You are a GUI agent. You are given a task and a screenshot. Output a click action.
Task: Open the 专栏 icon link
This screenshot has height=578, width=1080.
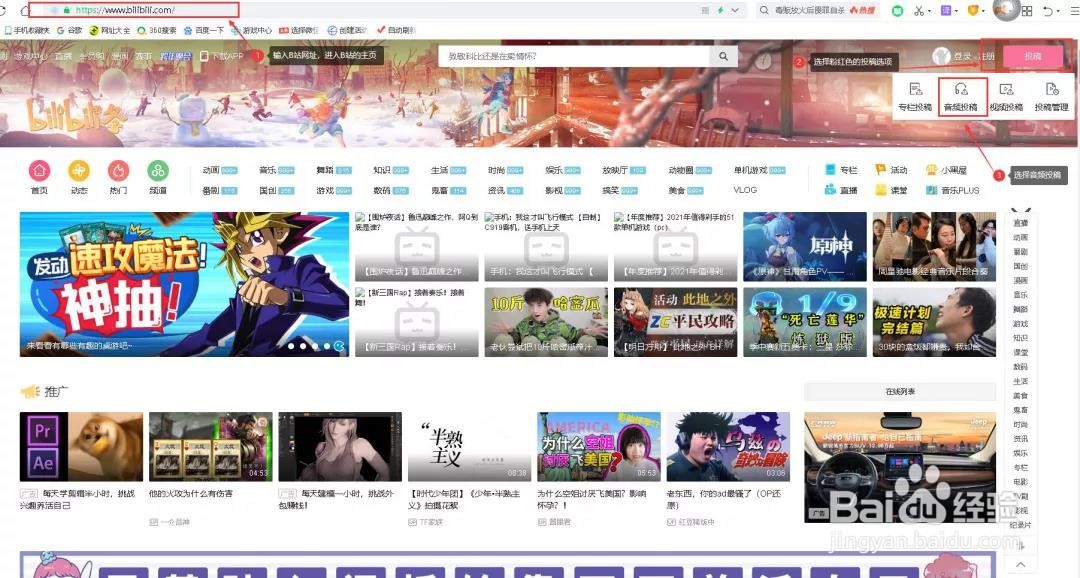tap(841, 169)
